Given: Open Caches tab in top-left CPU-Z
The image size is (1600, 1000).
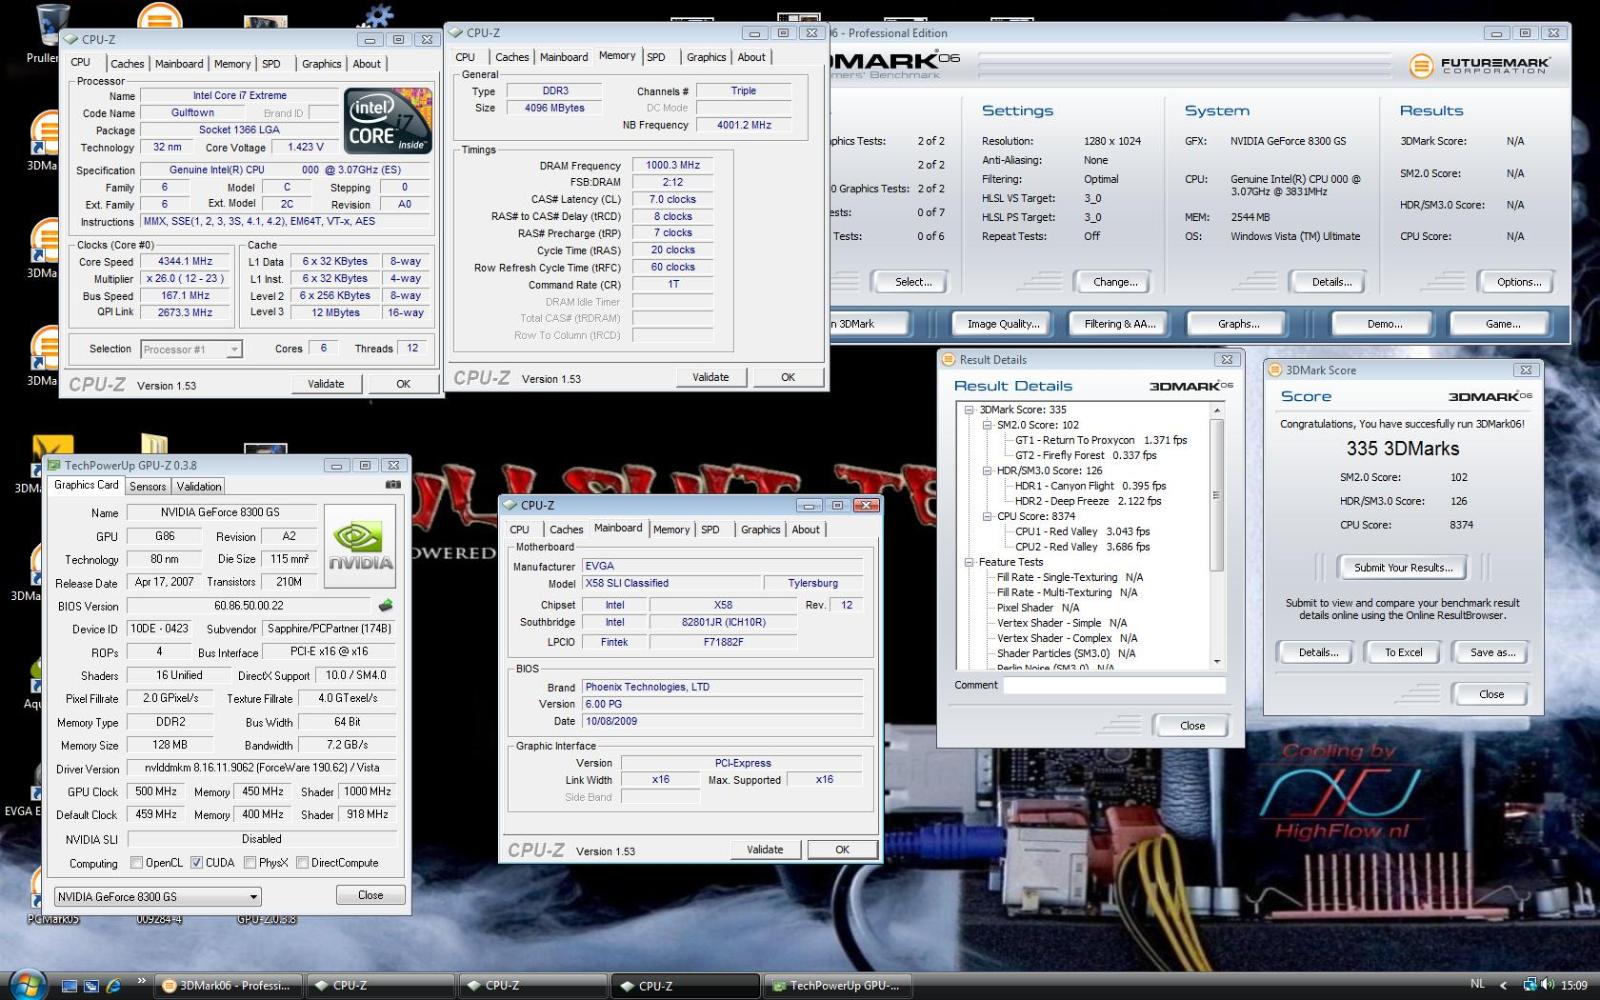Looking at the screenshot, I should (x=127, y=63).
